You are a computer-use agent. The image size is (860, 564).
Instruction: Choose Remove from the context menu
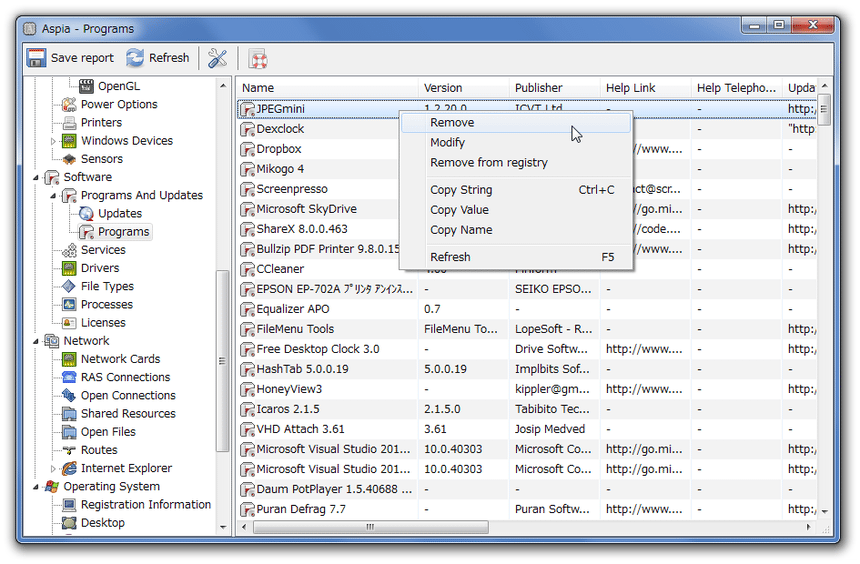point(516,123)
